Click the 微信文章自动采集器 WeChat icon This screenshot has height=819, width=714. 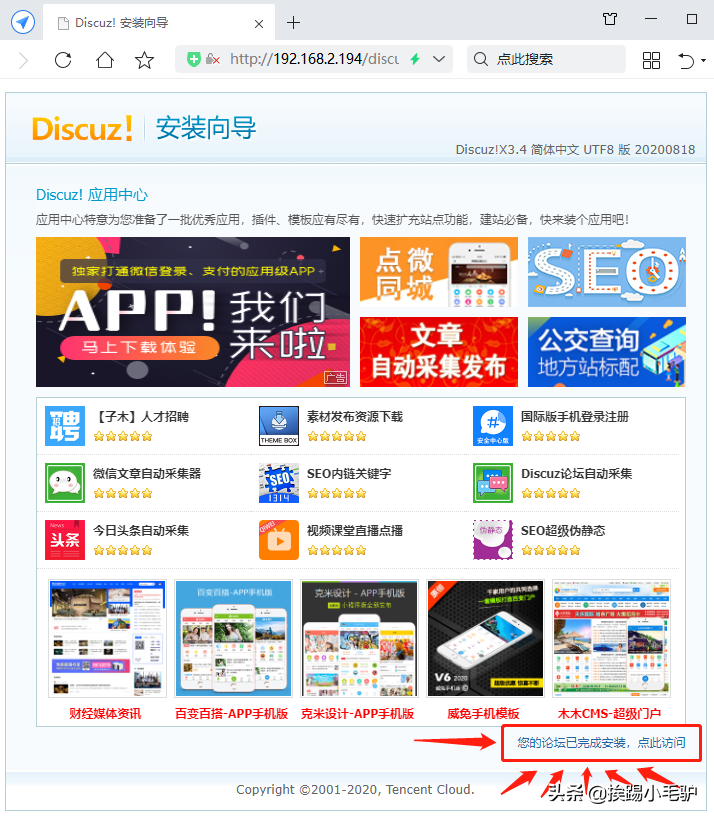65,483
